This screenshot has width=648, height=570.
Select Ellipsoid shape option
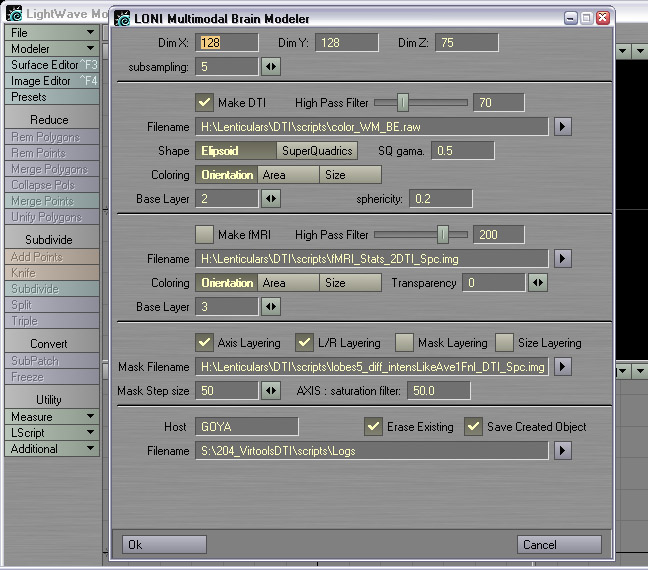[236, 151]
